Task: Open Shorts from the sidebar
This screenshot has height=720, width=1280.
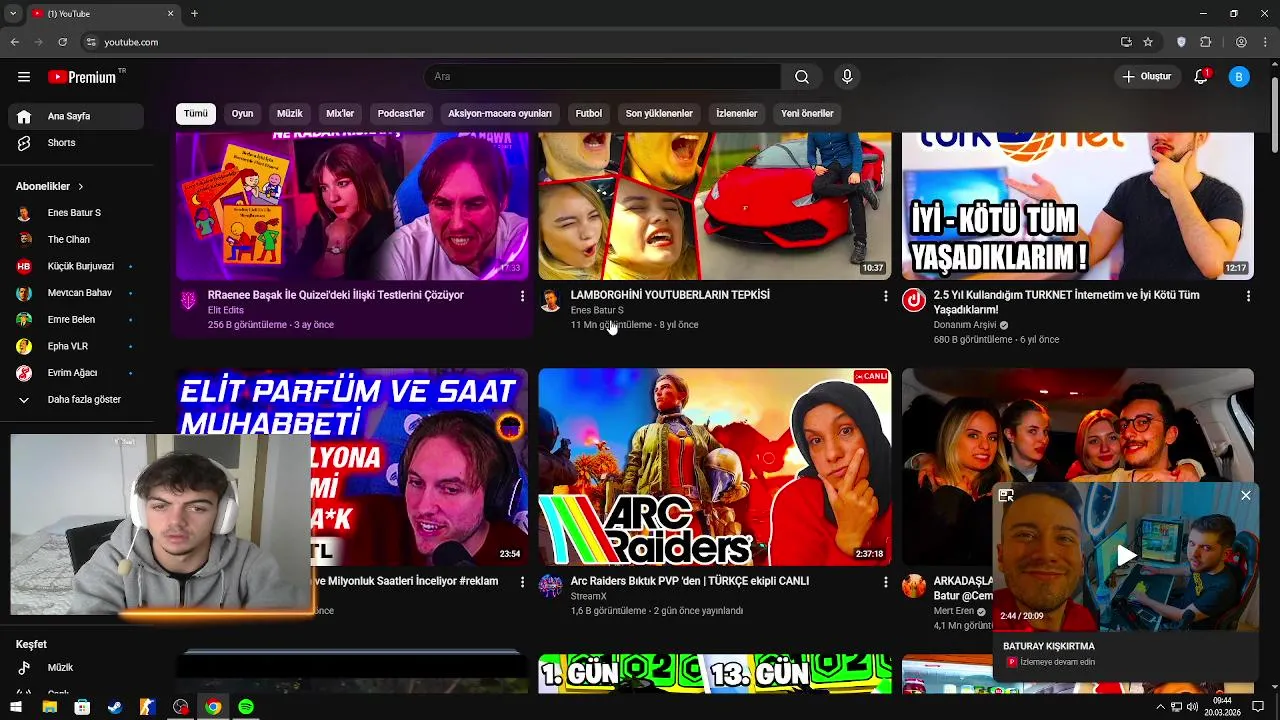Action: [76, 143]
